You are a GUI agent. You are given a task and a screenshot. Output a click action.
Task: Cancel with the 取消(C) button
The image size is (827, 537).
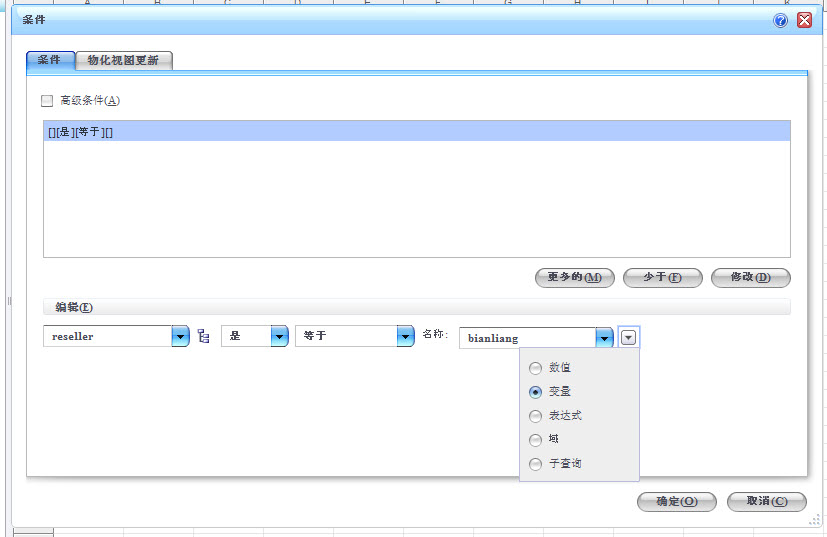(x=767, y=502)
